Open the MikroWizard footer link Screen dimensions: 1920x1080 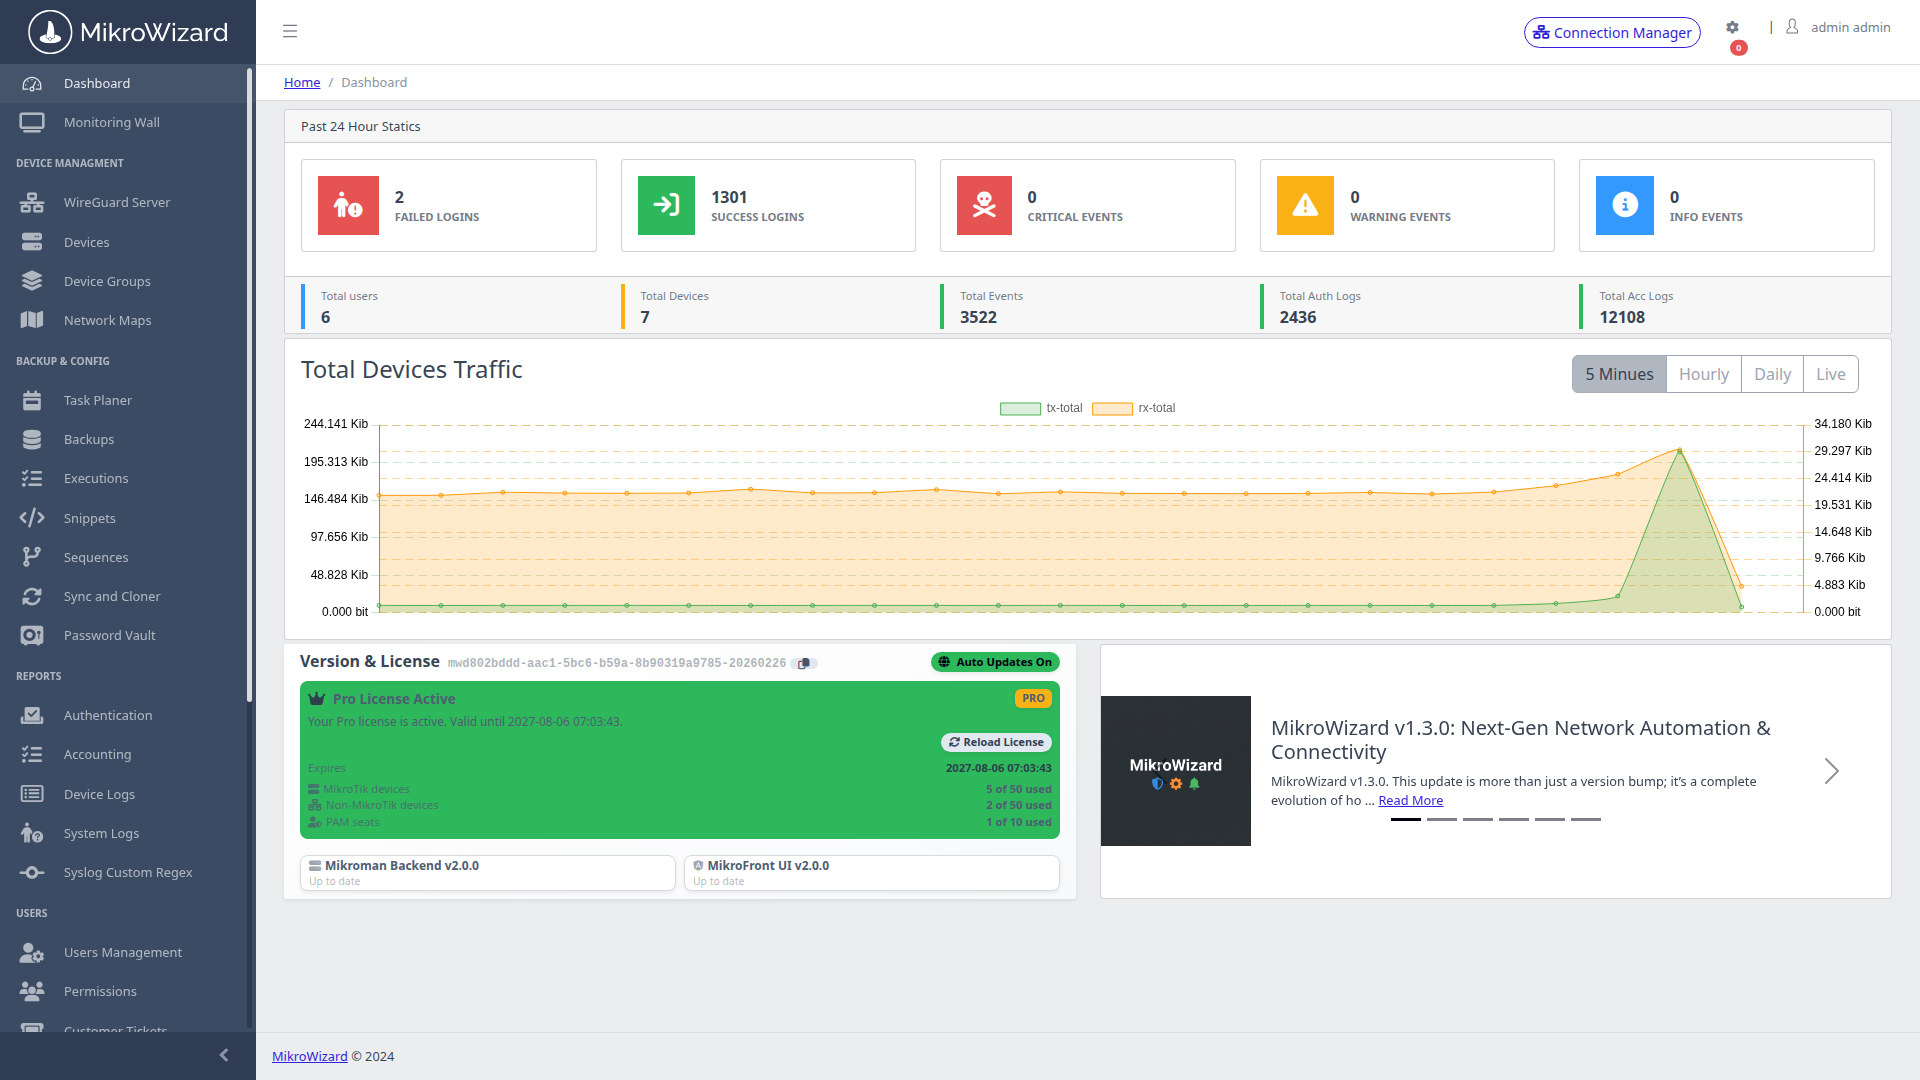(310, 1056)
